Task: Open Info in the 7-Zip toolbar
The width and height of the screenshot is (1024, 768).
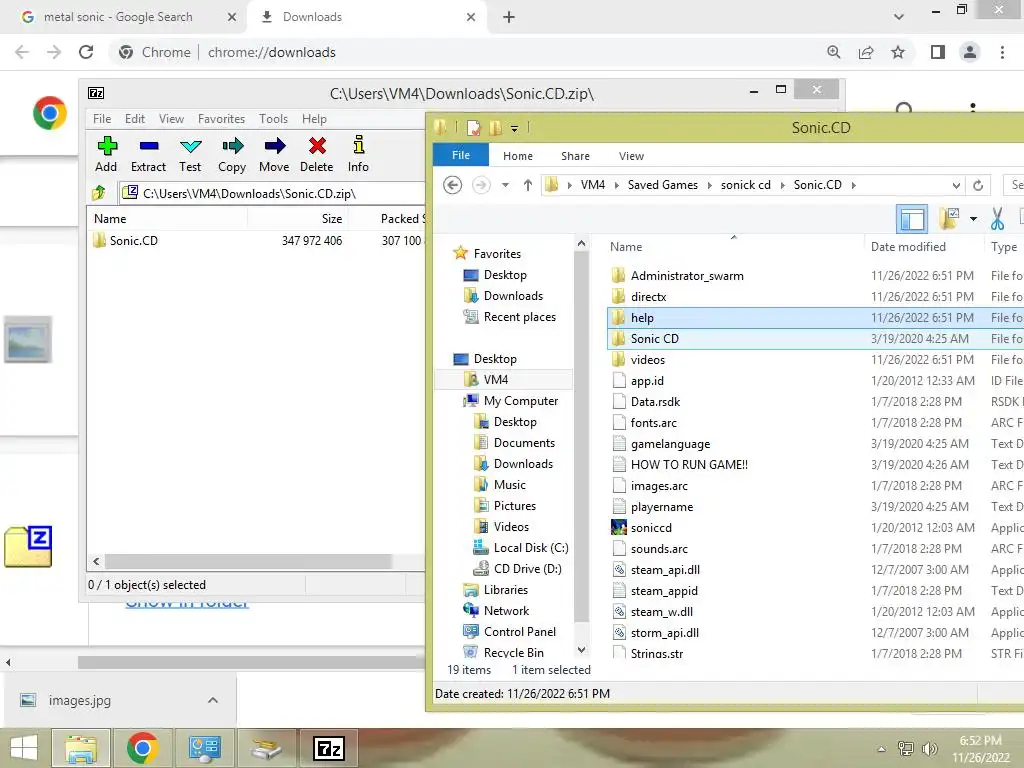Action: click(358, 154)
